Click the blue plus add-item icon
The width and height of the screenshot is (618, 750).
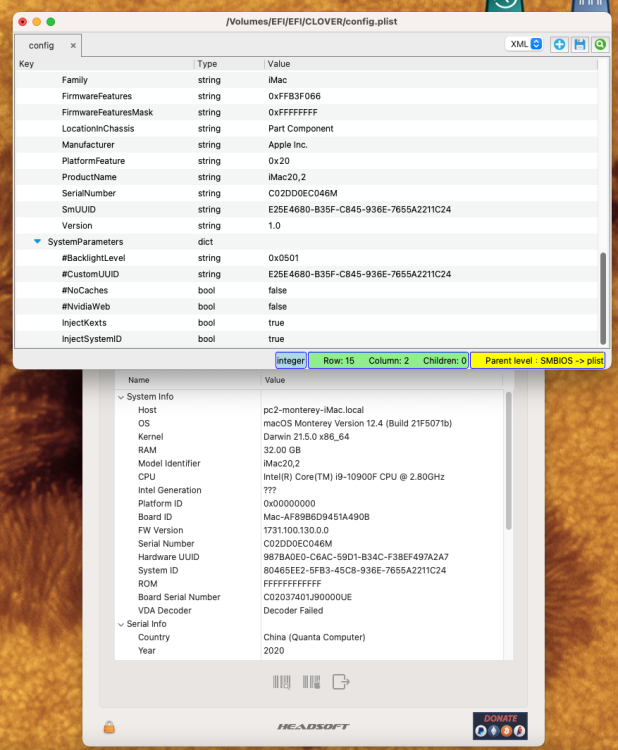pos(559,44)
